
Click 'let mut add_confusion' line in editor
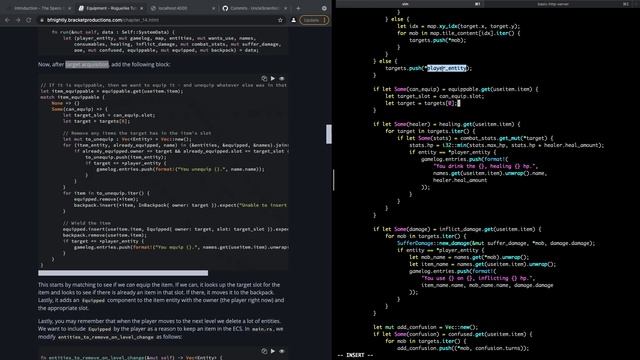(x=425, y=327)
